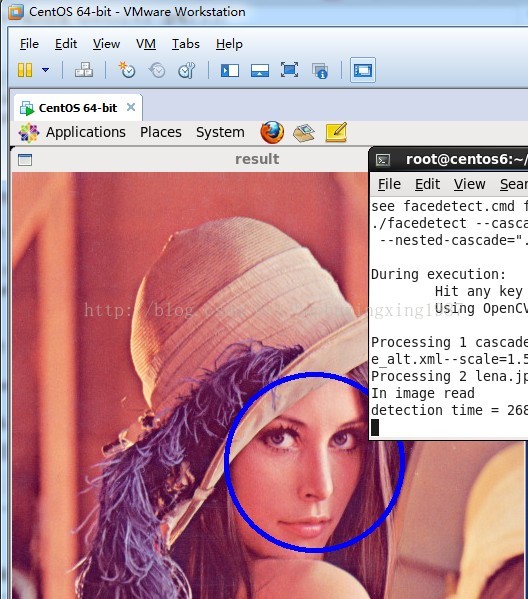
Task: Click the 'In image read' terminal line
Action: pyautogui.click(x=423, y=393)
